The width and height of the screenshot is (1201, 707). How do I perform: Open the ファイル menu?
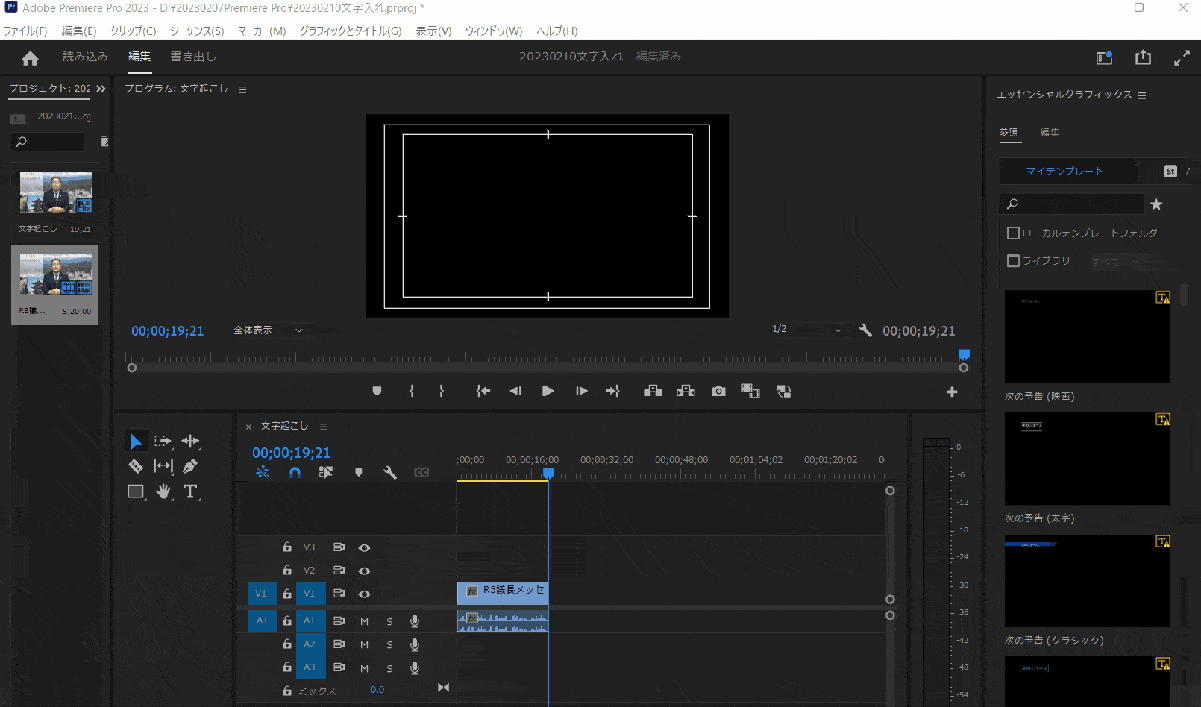tap(25, 31)
